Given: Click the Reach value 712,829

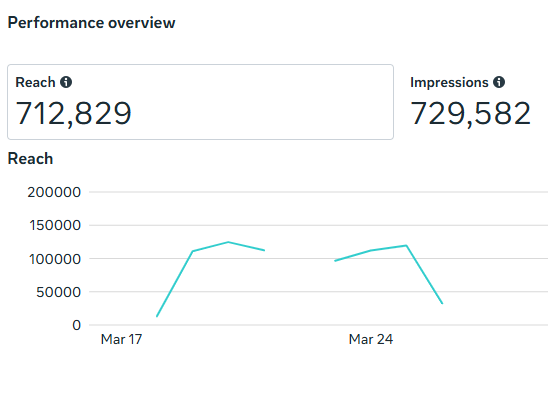Looking at the screenshot, I should [73, 113].
